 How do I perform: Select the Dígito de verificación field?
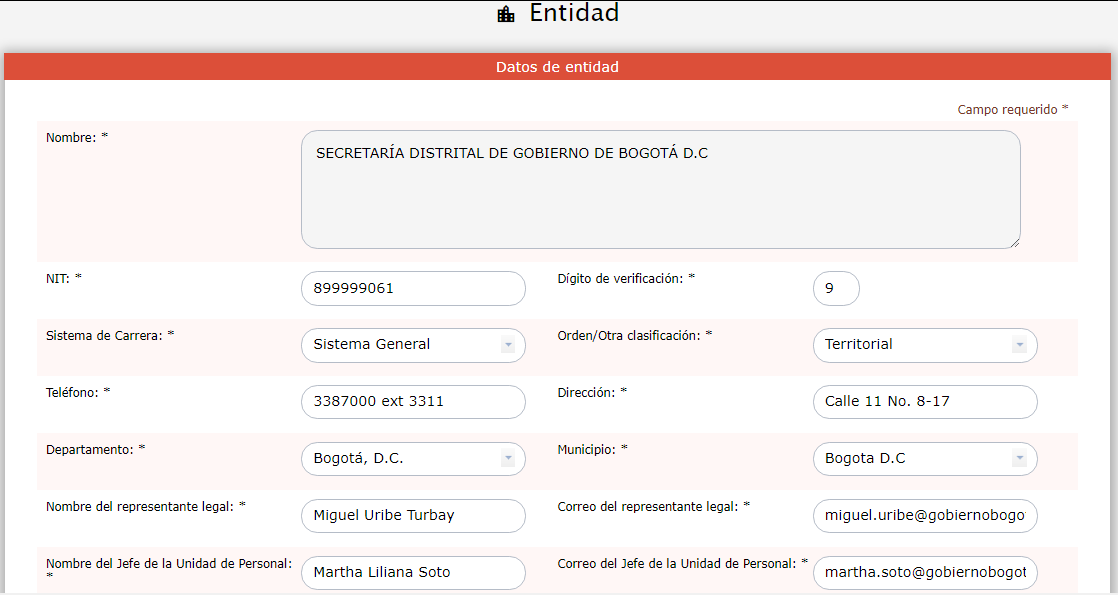[x=835, y=288]
